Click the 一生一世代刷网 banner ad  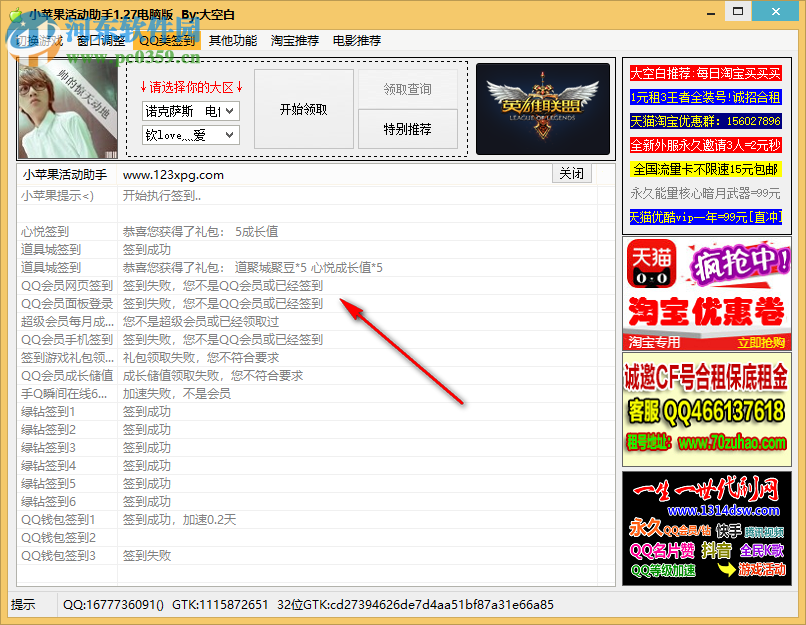pos(706,528)
